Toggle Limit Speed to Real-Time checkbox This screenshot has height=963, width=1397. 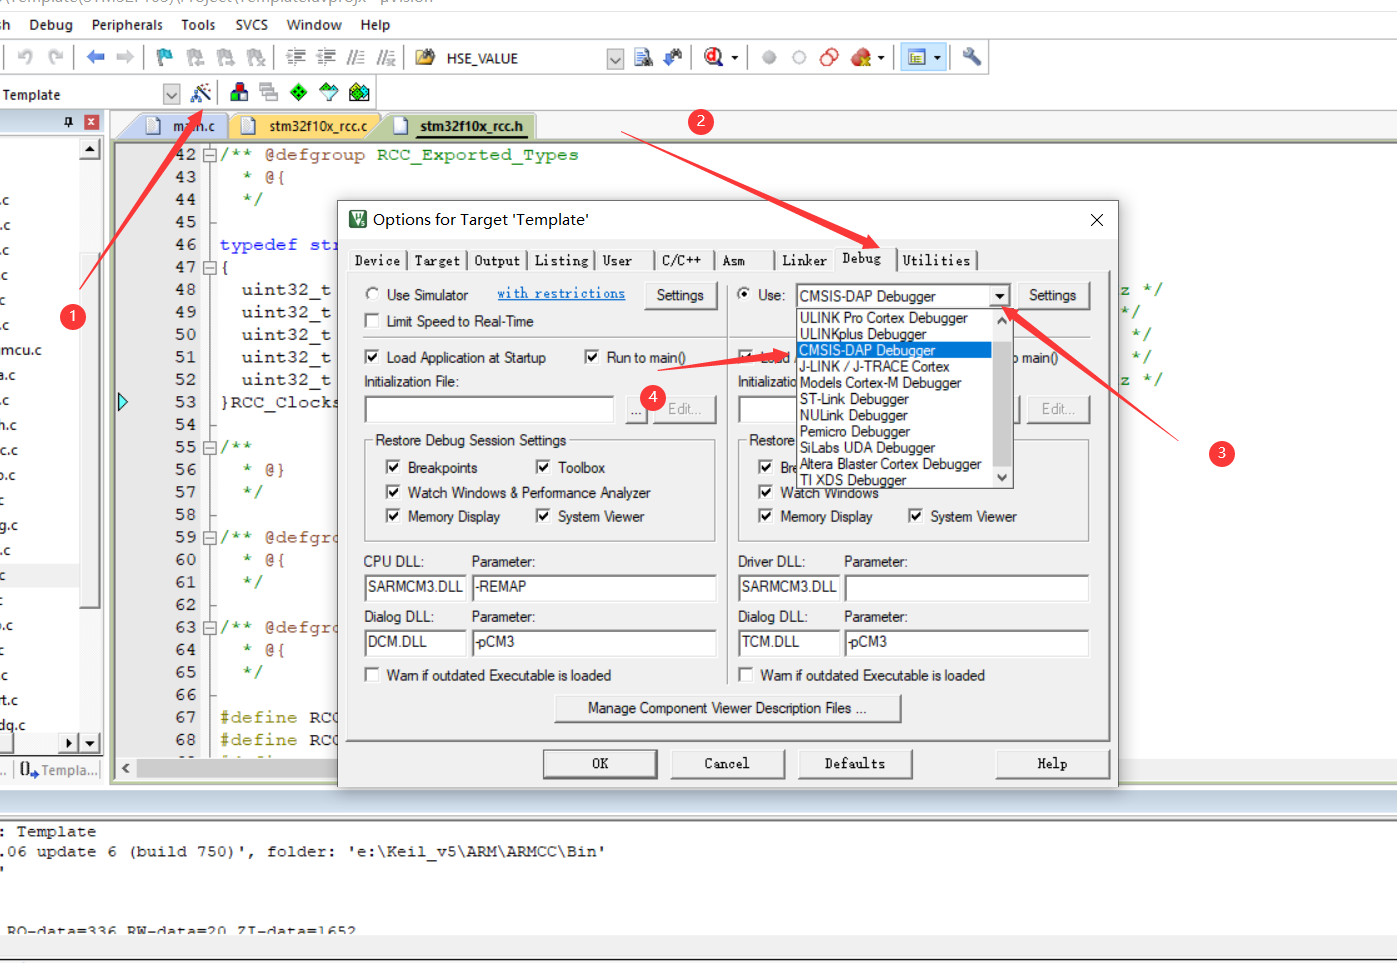point(372,321)
